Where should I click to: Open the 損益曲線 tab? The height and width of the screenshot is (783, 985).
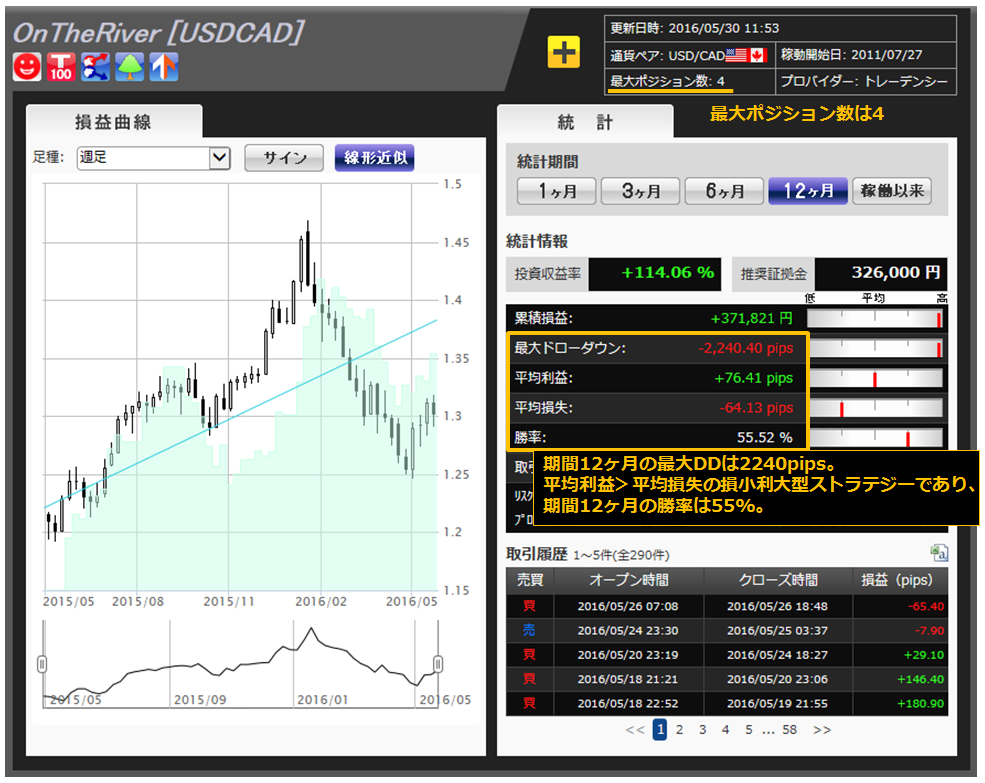click(114, 123)
